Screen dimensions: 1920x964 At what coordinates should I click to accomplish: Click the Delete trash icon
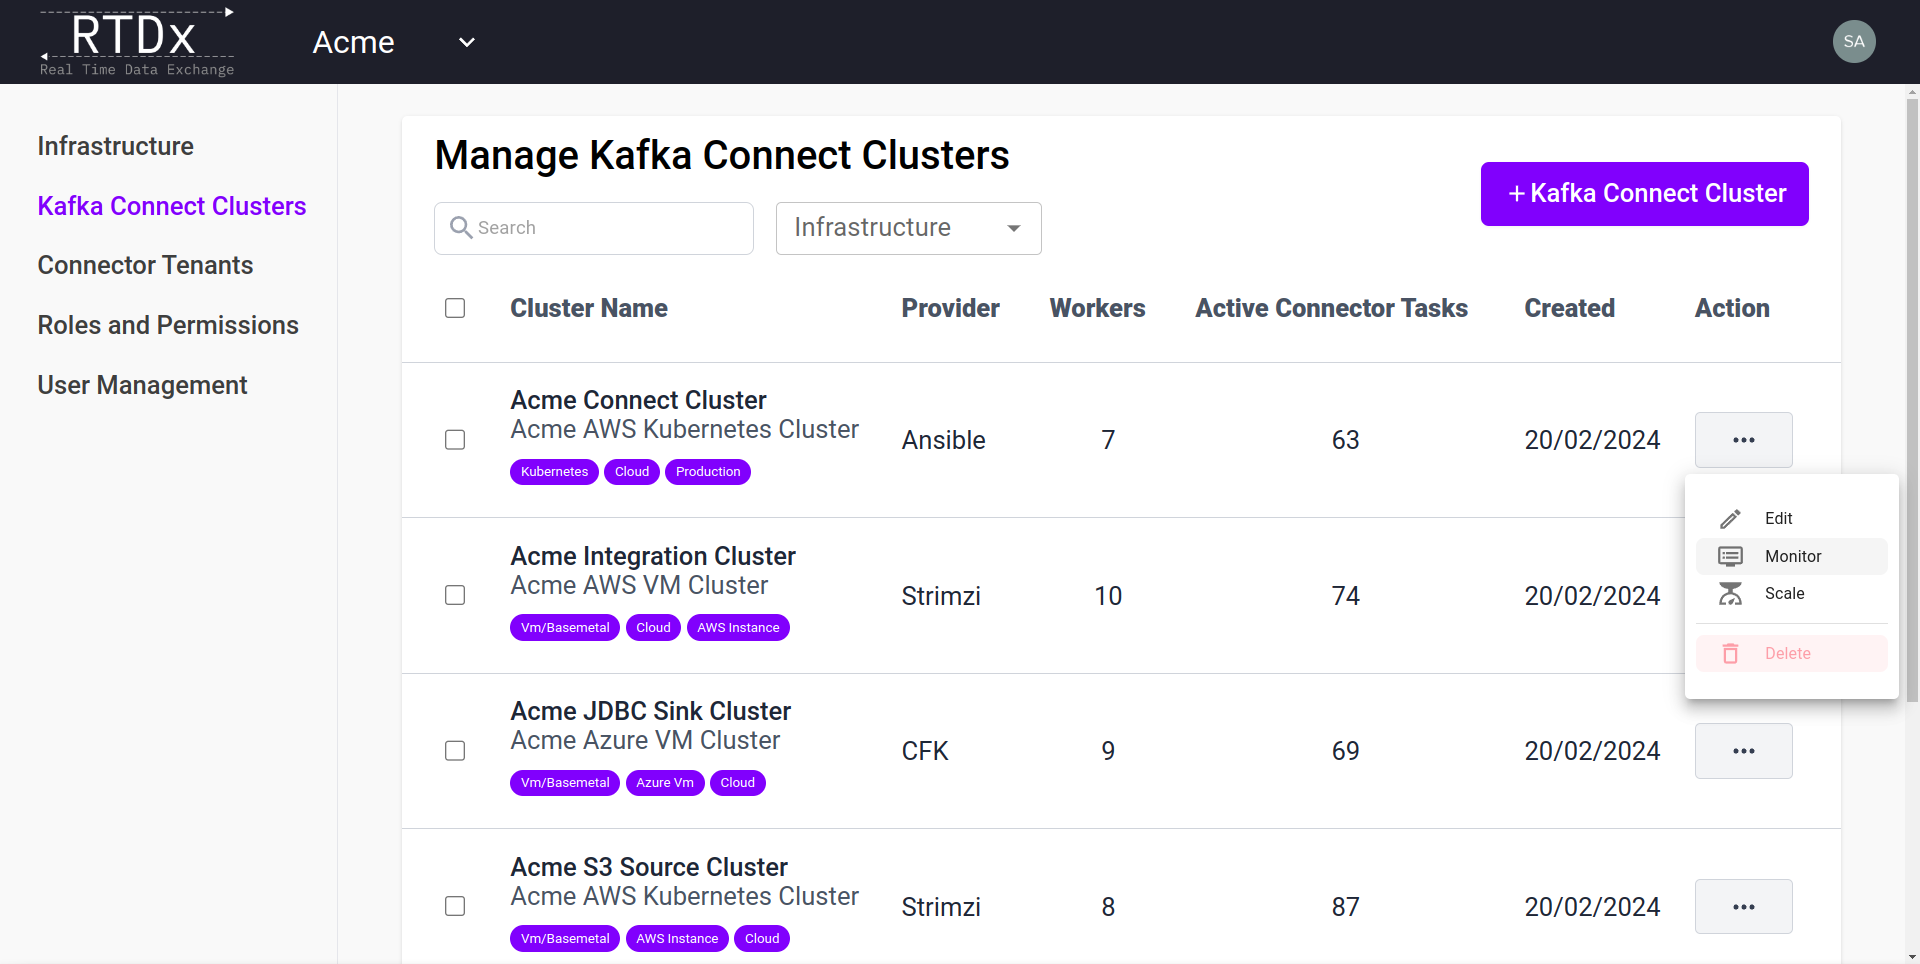click(x=1730, y=654)
